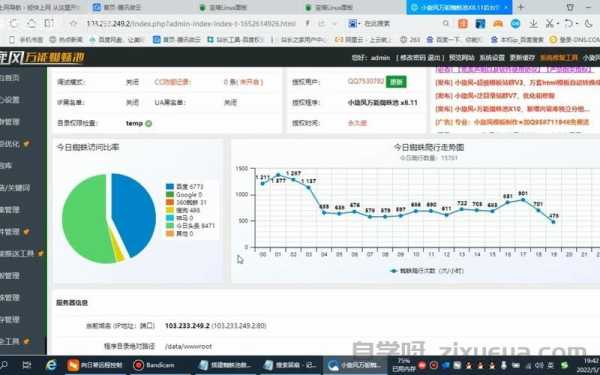This screenshot has height=375, width=600.
Task: Toggle the 百度 6773 legend series
Action: (x=184, y=187)
